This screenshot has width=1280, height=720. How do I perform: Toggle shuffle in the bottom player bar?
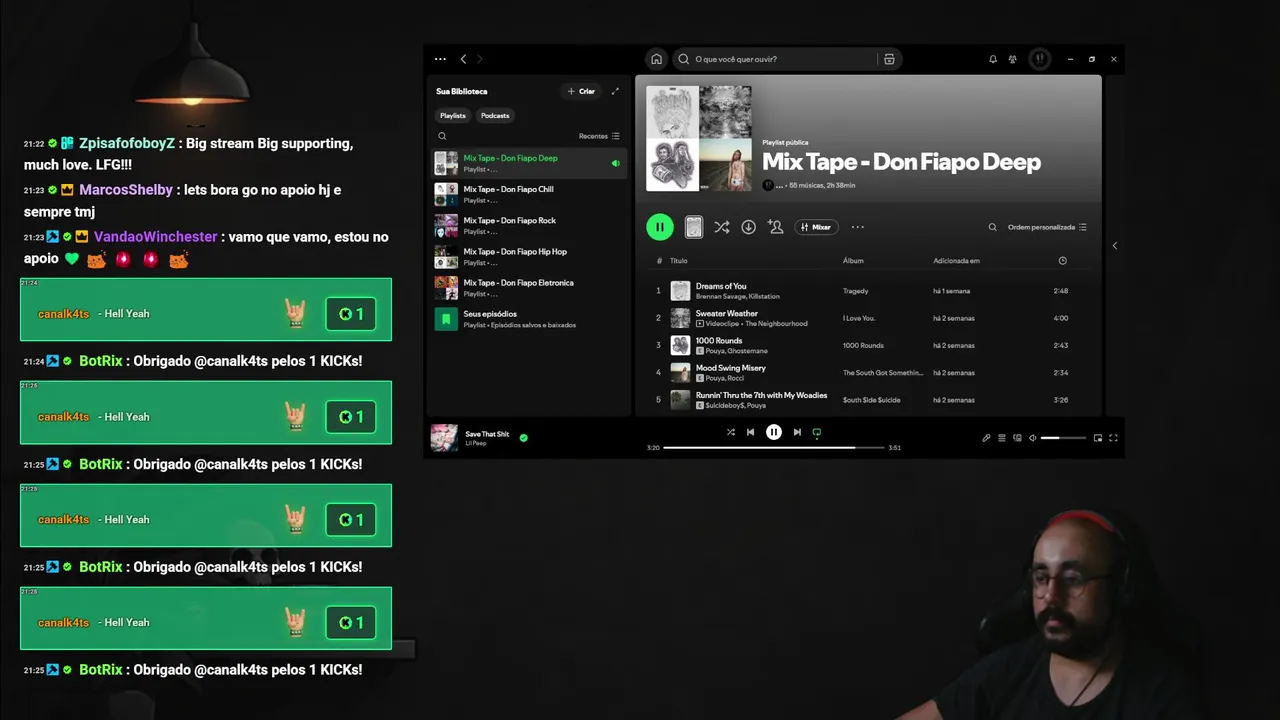[730, 432]
